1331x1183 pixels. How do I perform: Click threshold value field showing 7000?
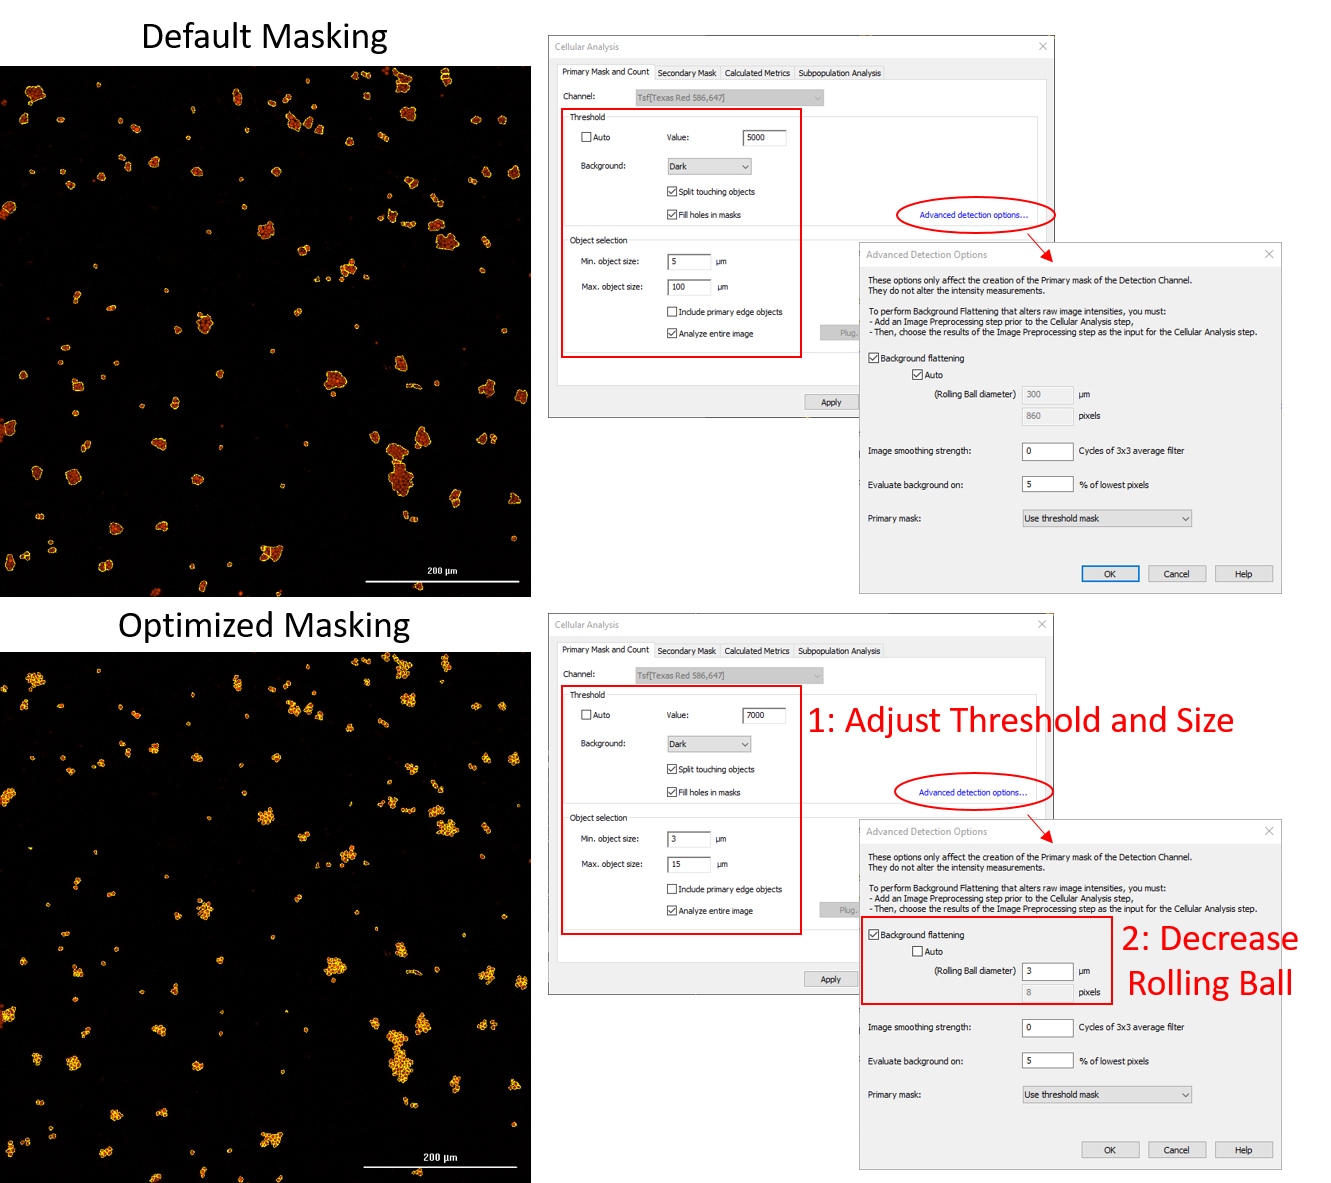pos(763,715)
